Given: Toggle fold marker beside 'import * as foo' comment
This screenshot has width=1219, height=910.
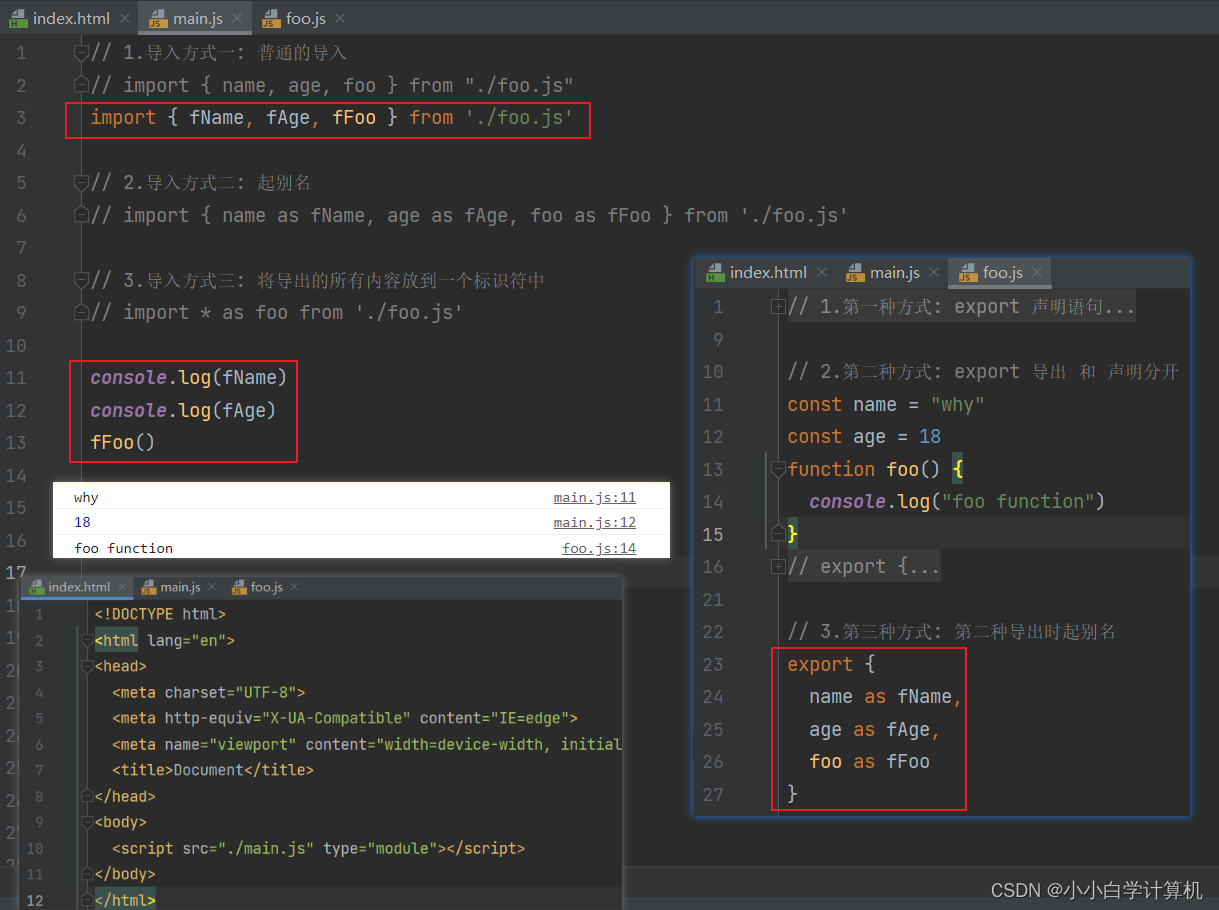Looking at the screenshot, I should 81,313.
